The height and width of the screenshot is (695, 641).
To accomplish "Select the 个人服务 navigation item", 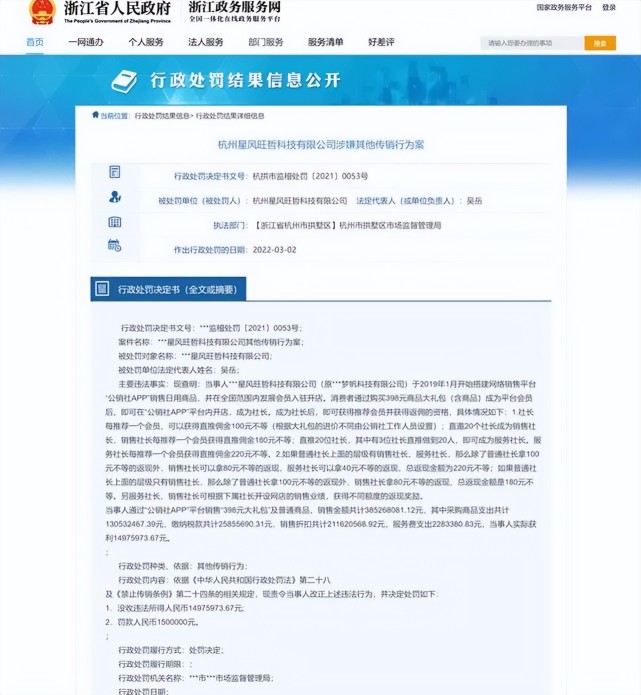I will pyautogui.click(x=146, y=42).
